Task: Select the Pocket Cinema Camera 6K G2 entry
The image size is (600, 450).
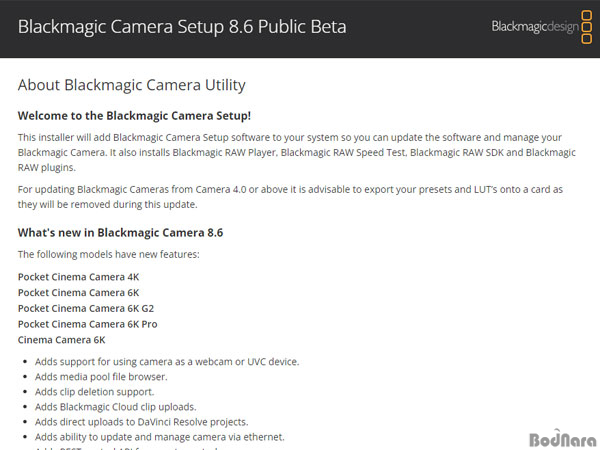Action: click(x=86, y=308)
